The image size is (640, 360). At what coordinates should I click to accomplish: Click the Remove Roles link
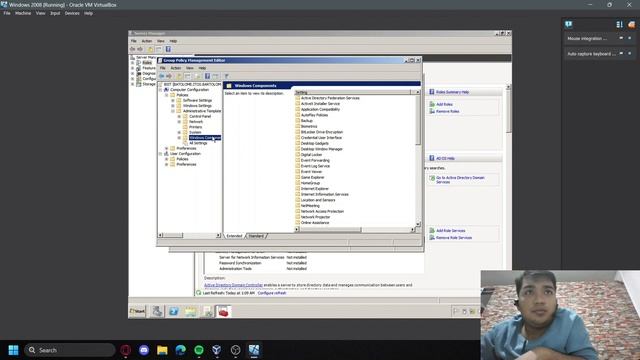(447, 111)
